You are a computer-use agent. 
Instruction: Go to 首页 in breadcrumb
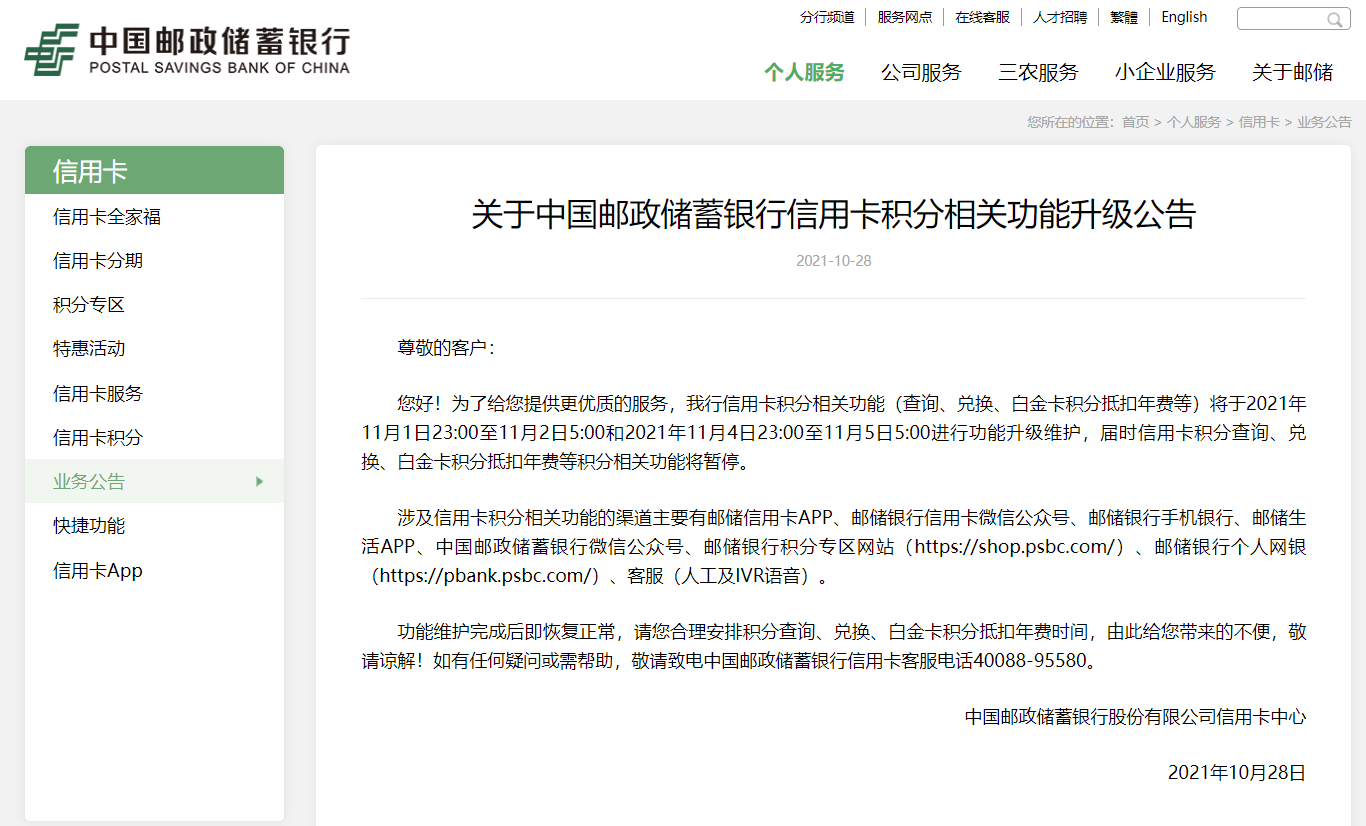point(1135,122)
